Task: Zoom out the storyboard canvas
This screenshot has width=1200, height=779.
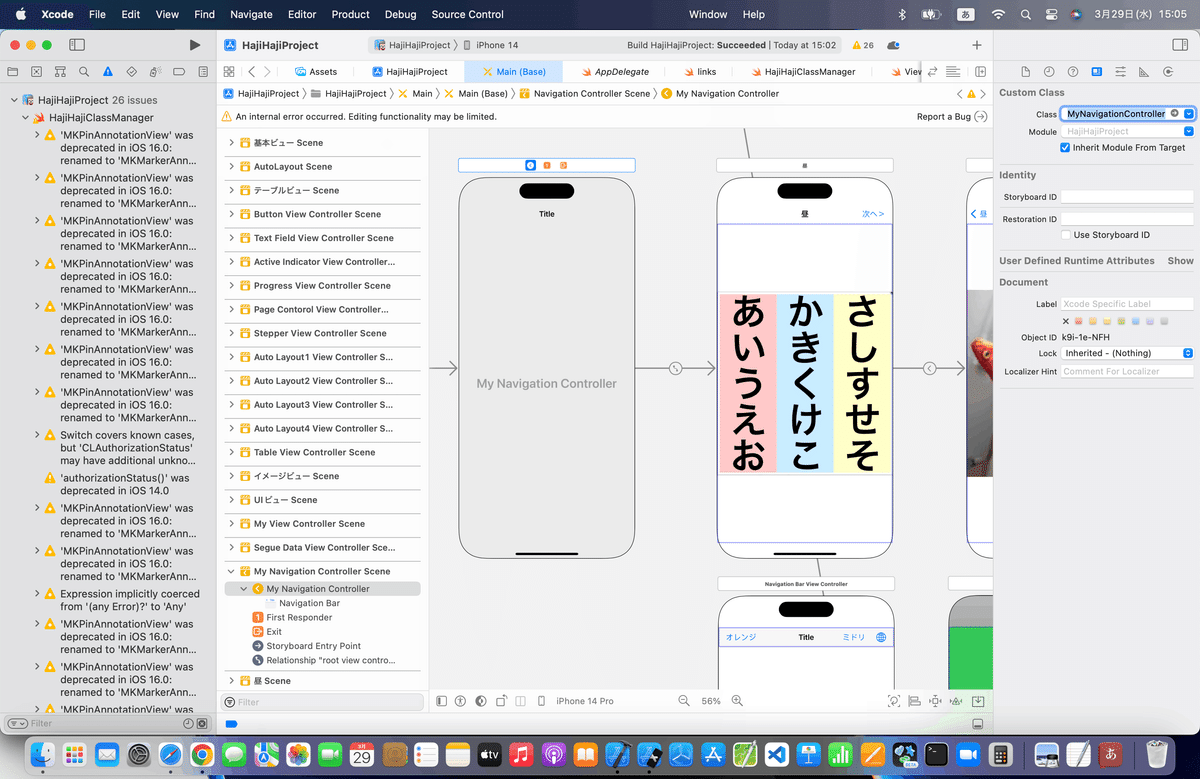Action: pyautogui.click(x=684, y=701)
